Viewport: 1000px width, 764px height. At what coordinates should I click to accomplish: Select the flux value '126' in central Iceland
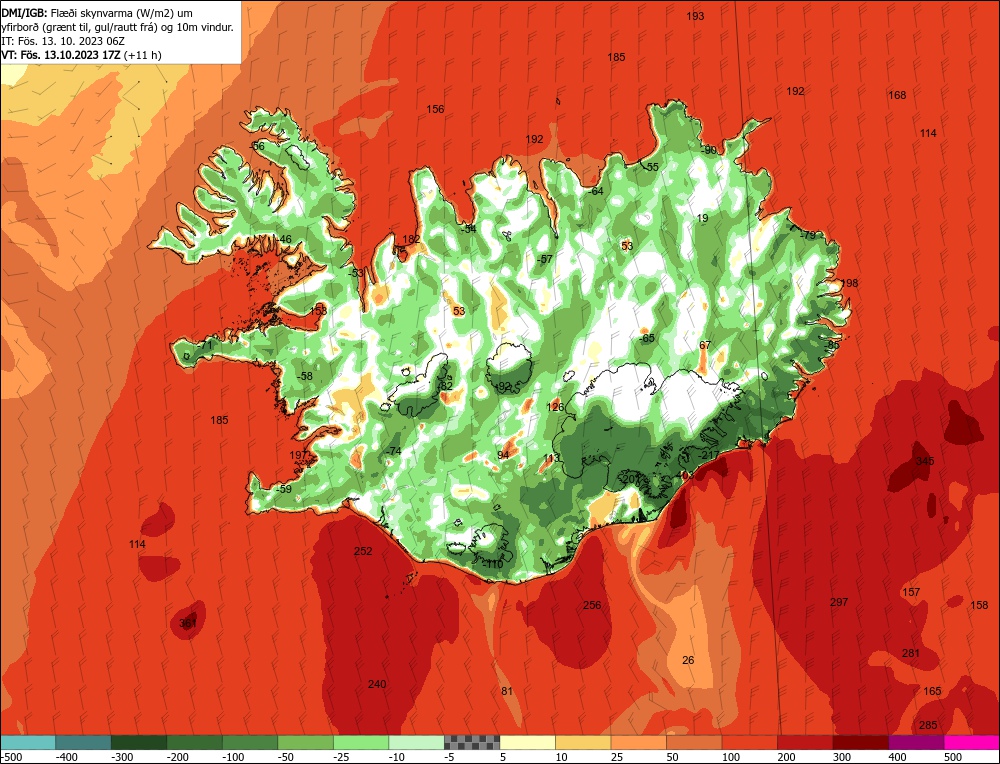pos(555,407)
